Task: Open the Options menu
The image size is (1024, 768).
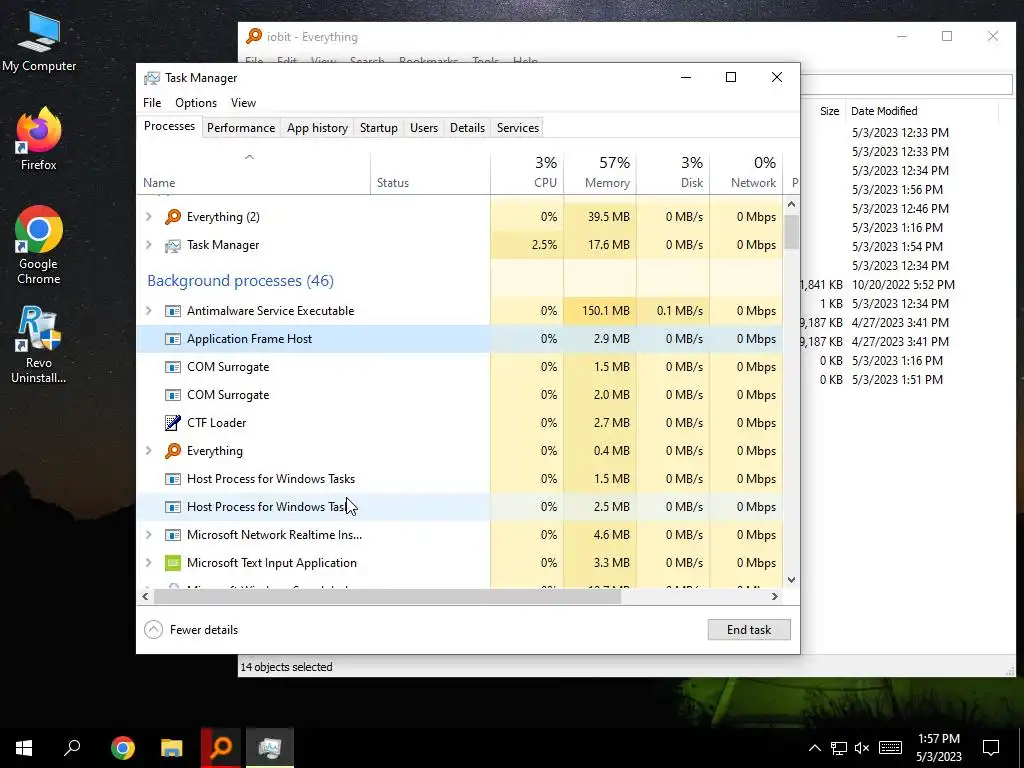Action: tap(196, 103)
